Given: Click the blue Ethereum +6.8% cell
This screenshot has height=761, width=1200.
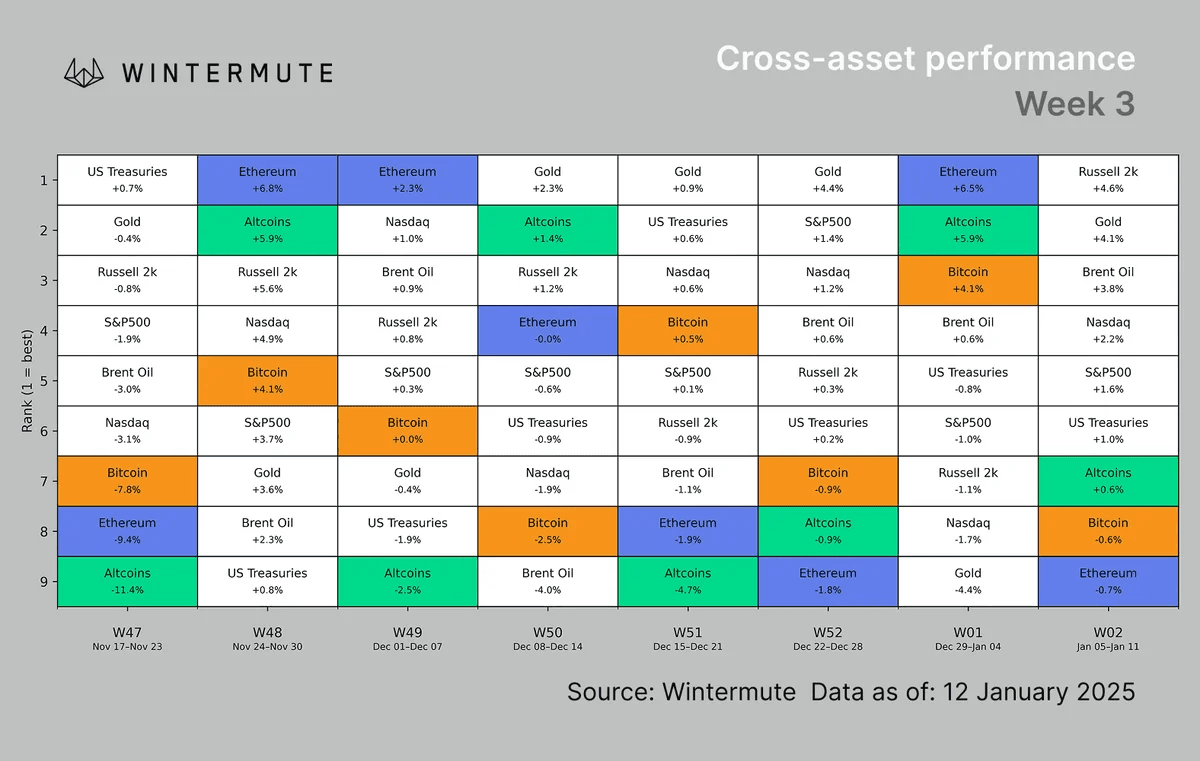Looking at the screenshot, I should coord(267,180).
